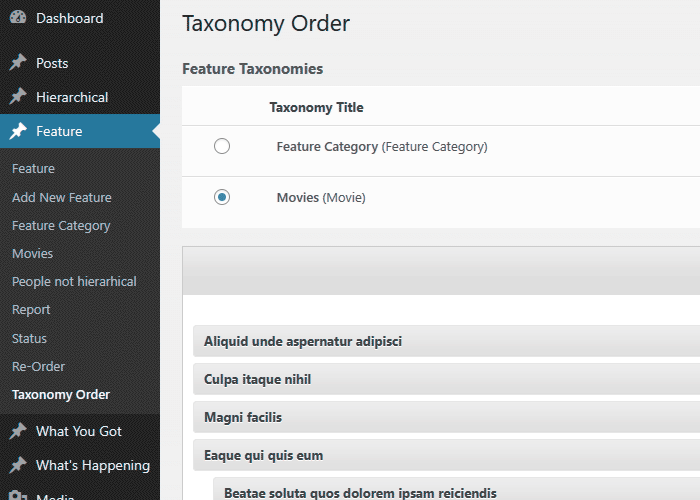Open the Re-Order submenu item
The height and width of the screenshot is (500, 700).
(38, 366)
